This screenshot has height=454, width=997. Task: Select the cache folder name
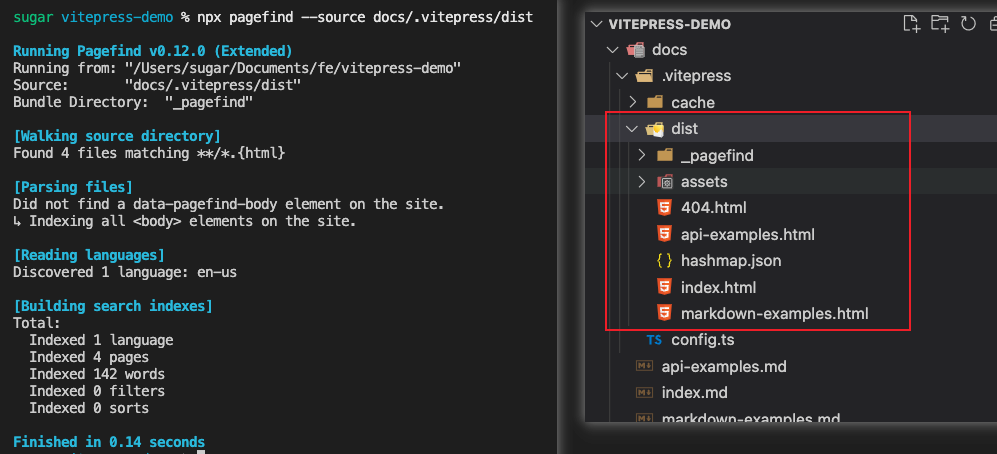[x=693, y=103]
